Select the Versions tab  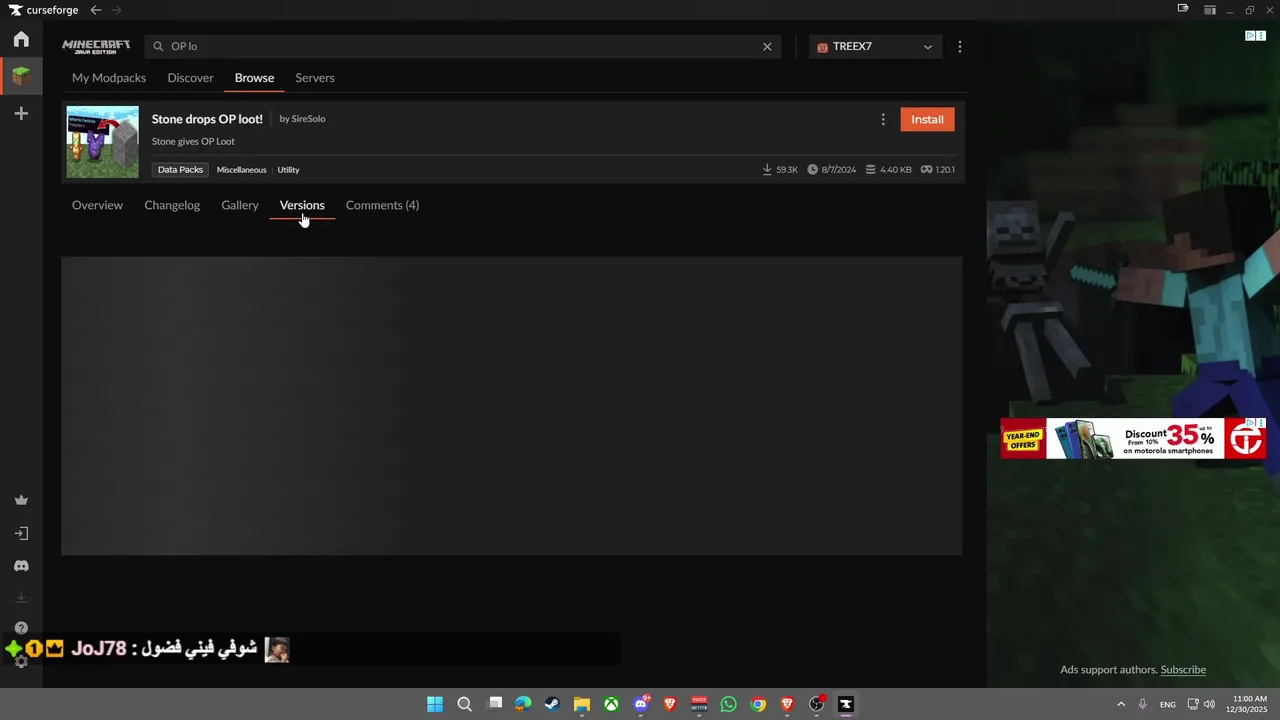coord(302,205)
